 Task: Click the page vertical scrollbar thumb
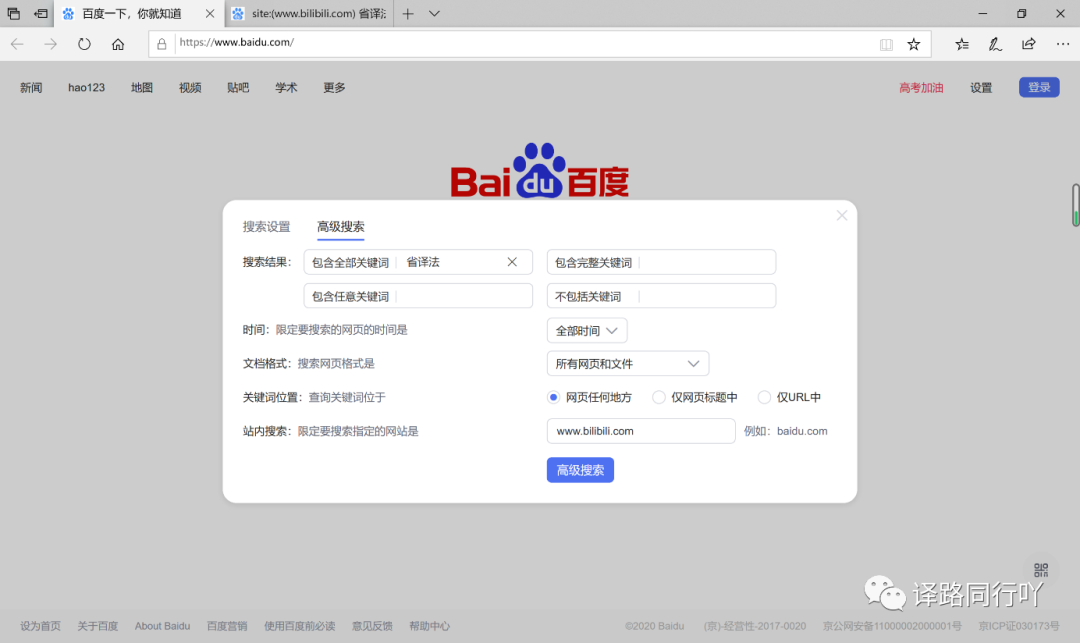click(1075, 204)
